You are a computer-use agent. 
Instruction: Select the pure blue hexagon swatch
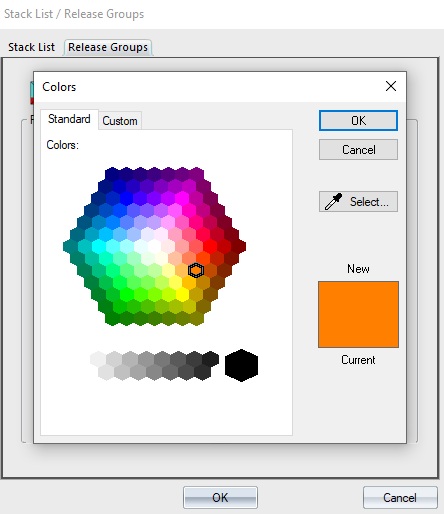coord(126,199)
